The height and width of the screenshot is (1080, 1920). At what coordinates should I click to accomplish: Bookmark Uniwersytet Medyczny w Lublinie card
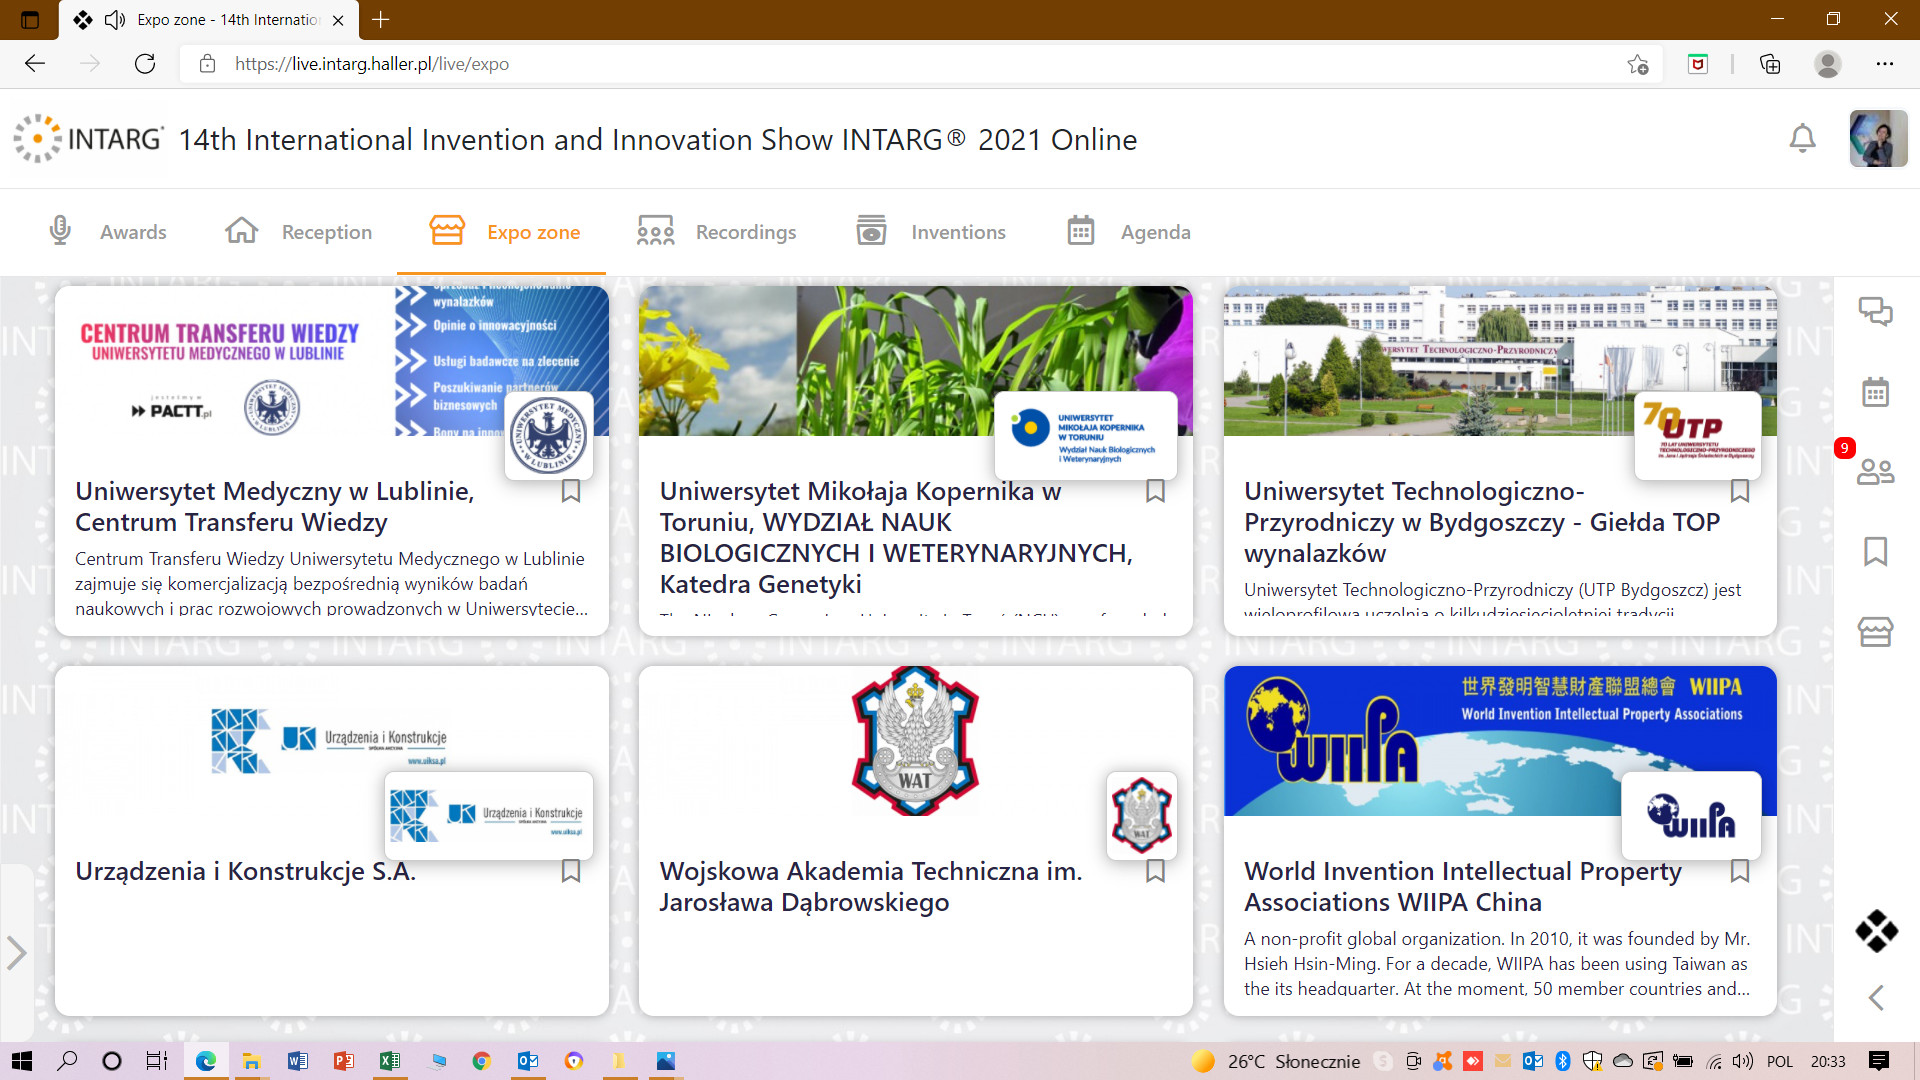570,491
